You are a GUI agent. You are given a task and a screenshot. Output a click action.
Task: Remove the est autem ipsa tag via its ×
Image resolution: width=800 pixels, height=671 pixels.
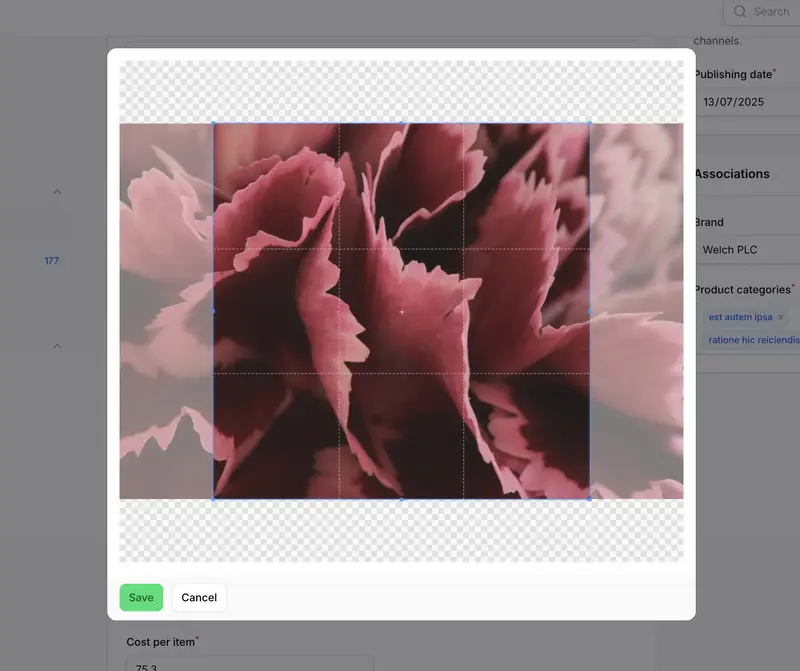click(x=779, y=316)
